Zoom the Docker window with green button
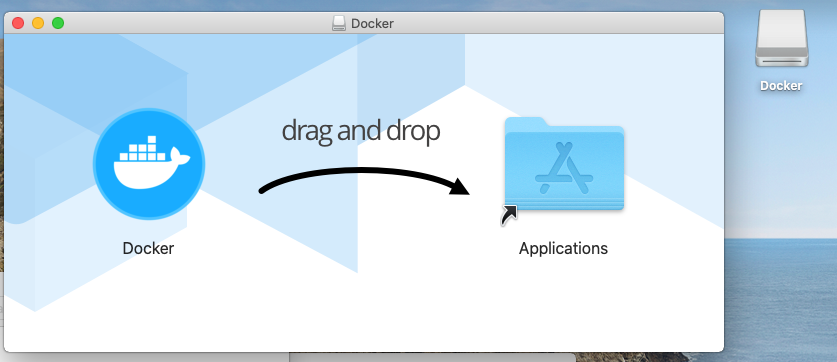The width and height of the screenshot is (837, 362). tap(58, 23)
